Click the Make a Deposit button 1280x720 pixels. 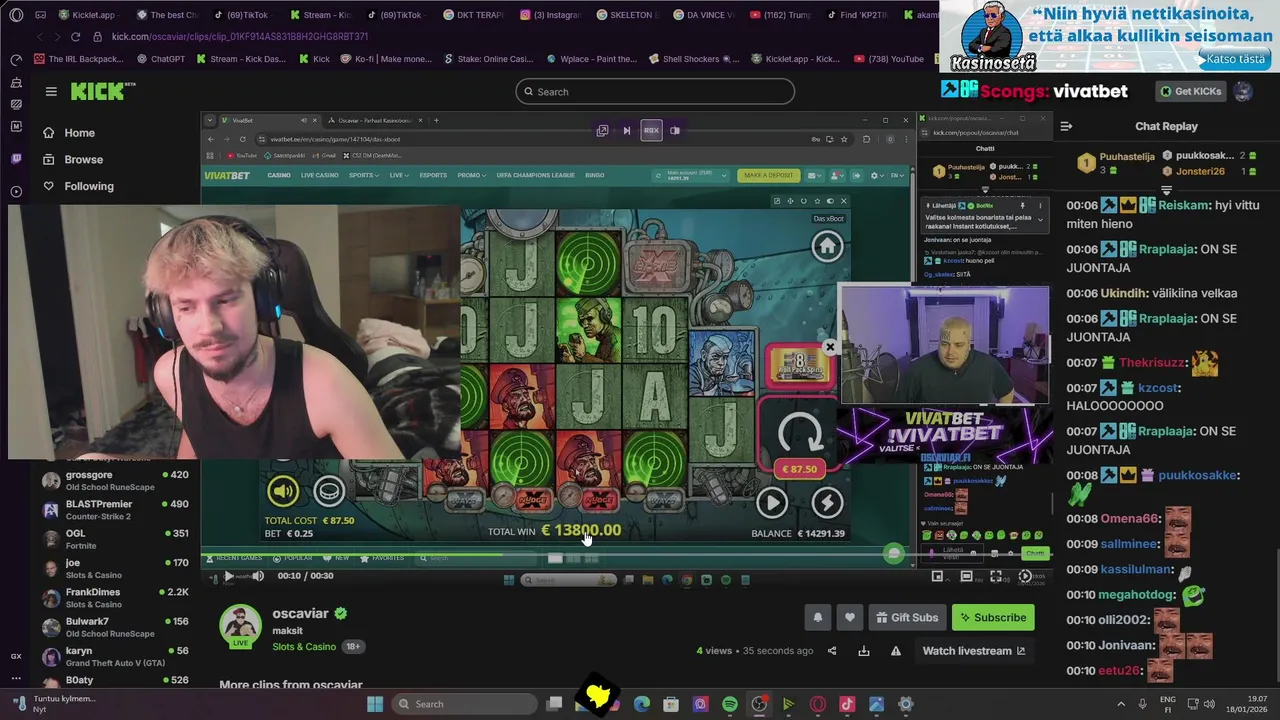point(769,175)
